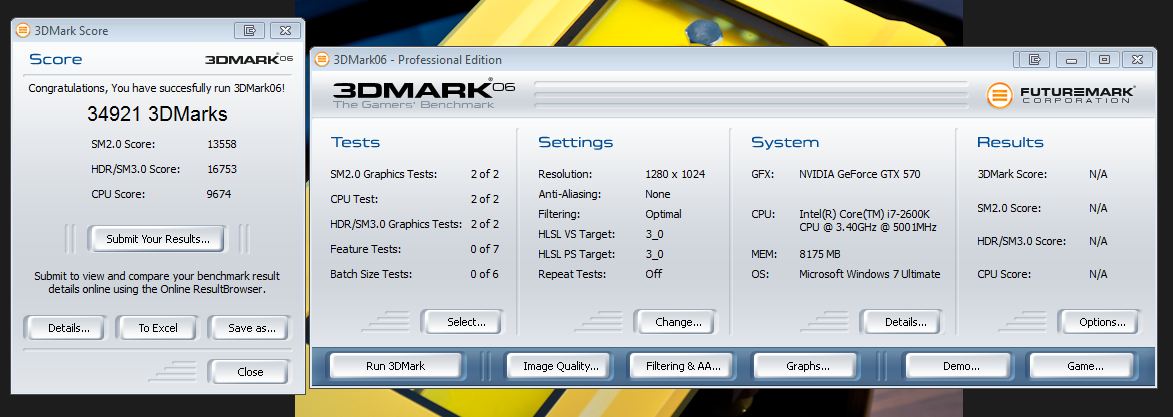Click the Results section heading

point(1010,142)
